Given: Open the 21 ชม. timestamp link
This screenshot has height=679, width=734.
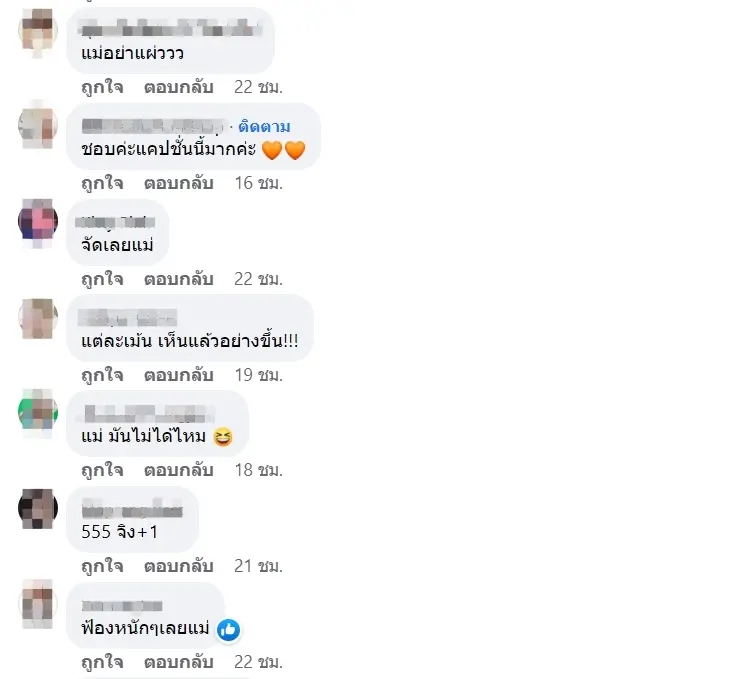Looking at the screenshot, I should pos(259,566).
